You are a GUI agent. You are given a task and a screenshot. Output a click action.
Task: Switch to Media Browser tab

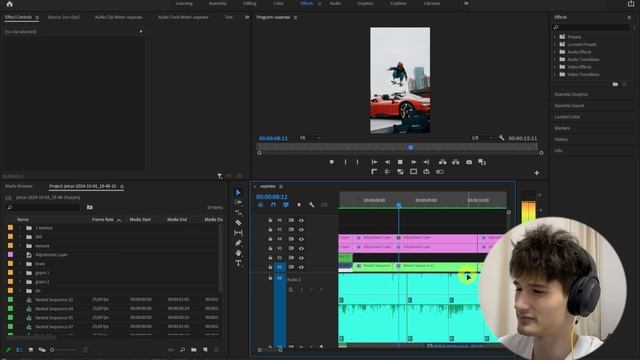click(19, 186)
